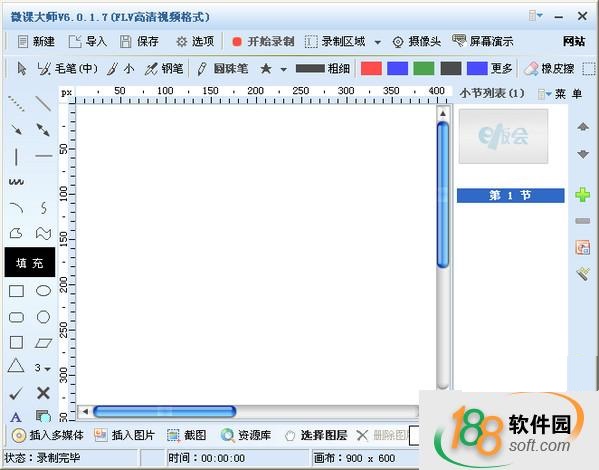Screen dimensions: 599x470
Task: Select the closed freeform shape tool
Action: click(x=16, y=233)
